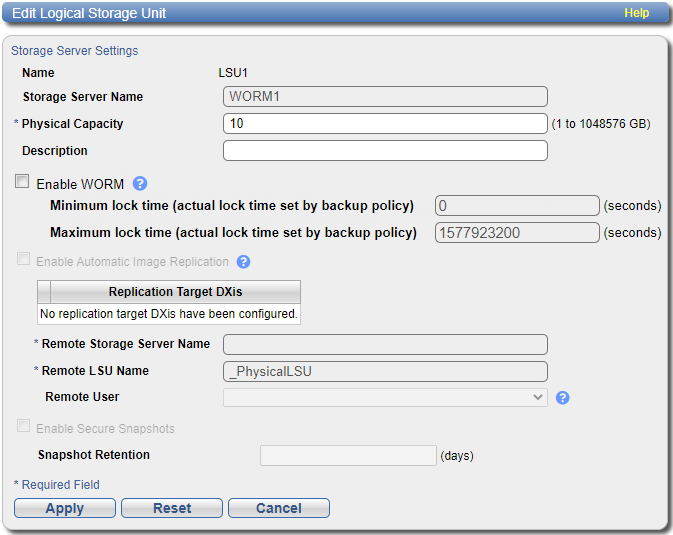Image resolution: width=673 pixels, height=535 pixels.
Task: Toggle the Enable Secure Snapshots checkbox
Action: point(23,428)
